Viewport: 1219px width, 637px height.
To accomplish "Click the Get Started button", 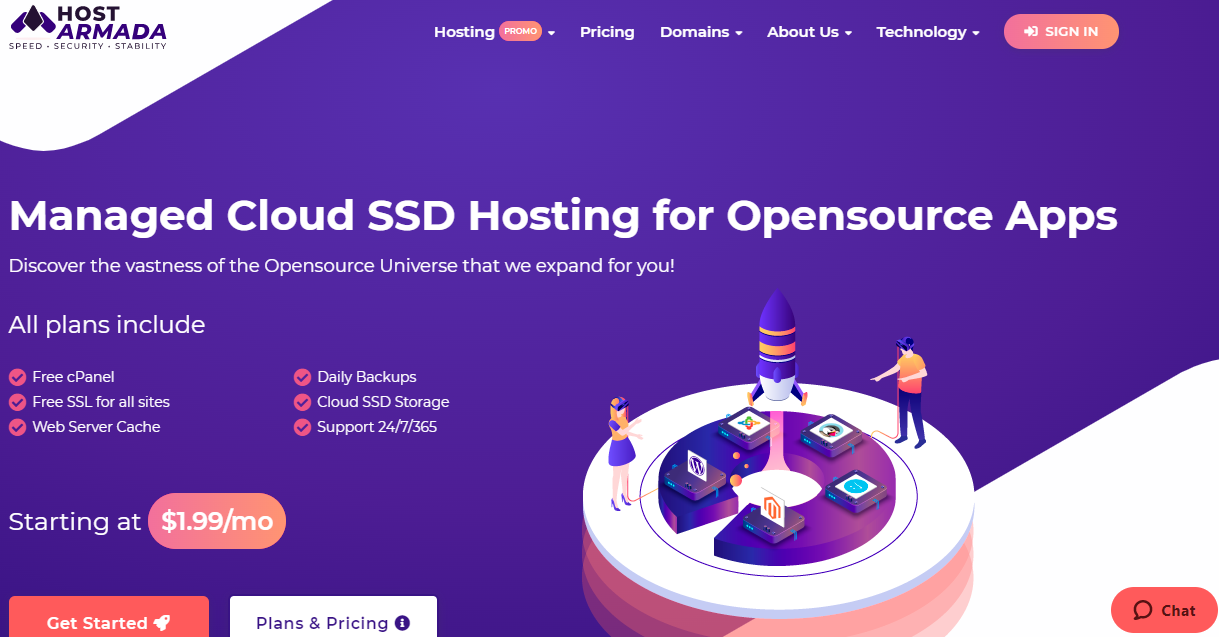I will [x=108, y=622].
